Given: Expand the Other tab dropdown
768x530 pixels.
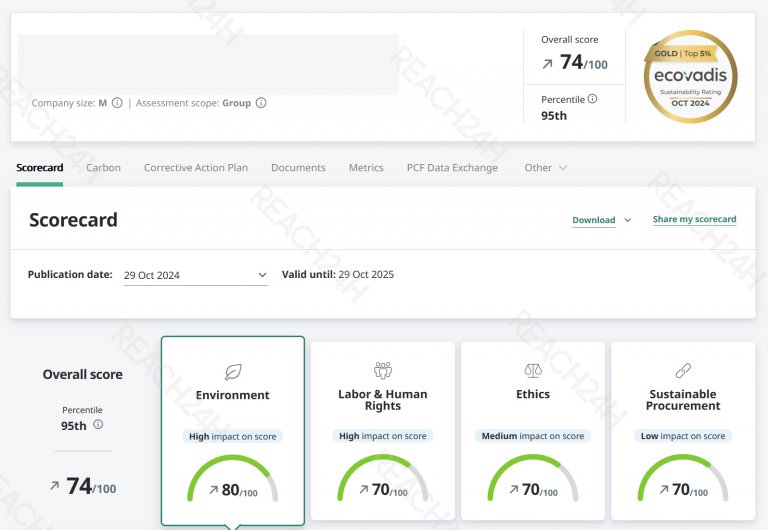Looking at the screenshot, I should (x=546, y=168).
